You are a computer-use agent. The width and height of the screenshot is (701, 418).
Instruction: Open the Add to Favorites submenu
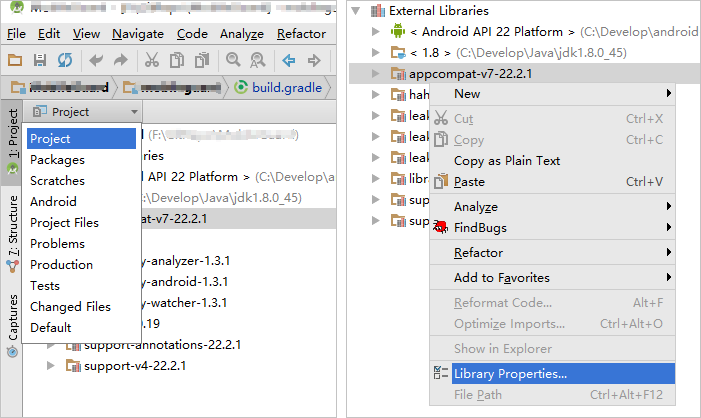click(x=501, y=278)
